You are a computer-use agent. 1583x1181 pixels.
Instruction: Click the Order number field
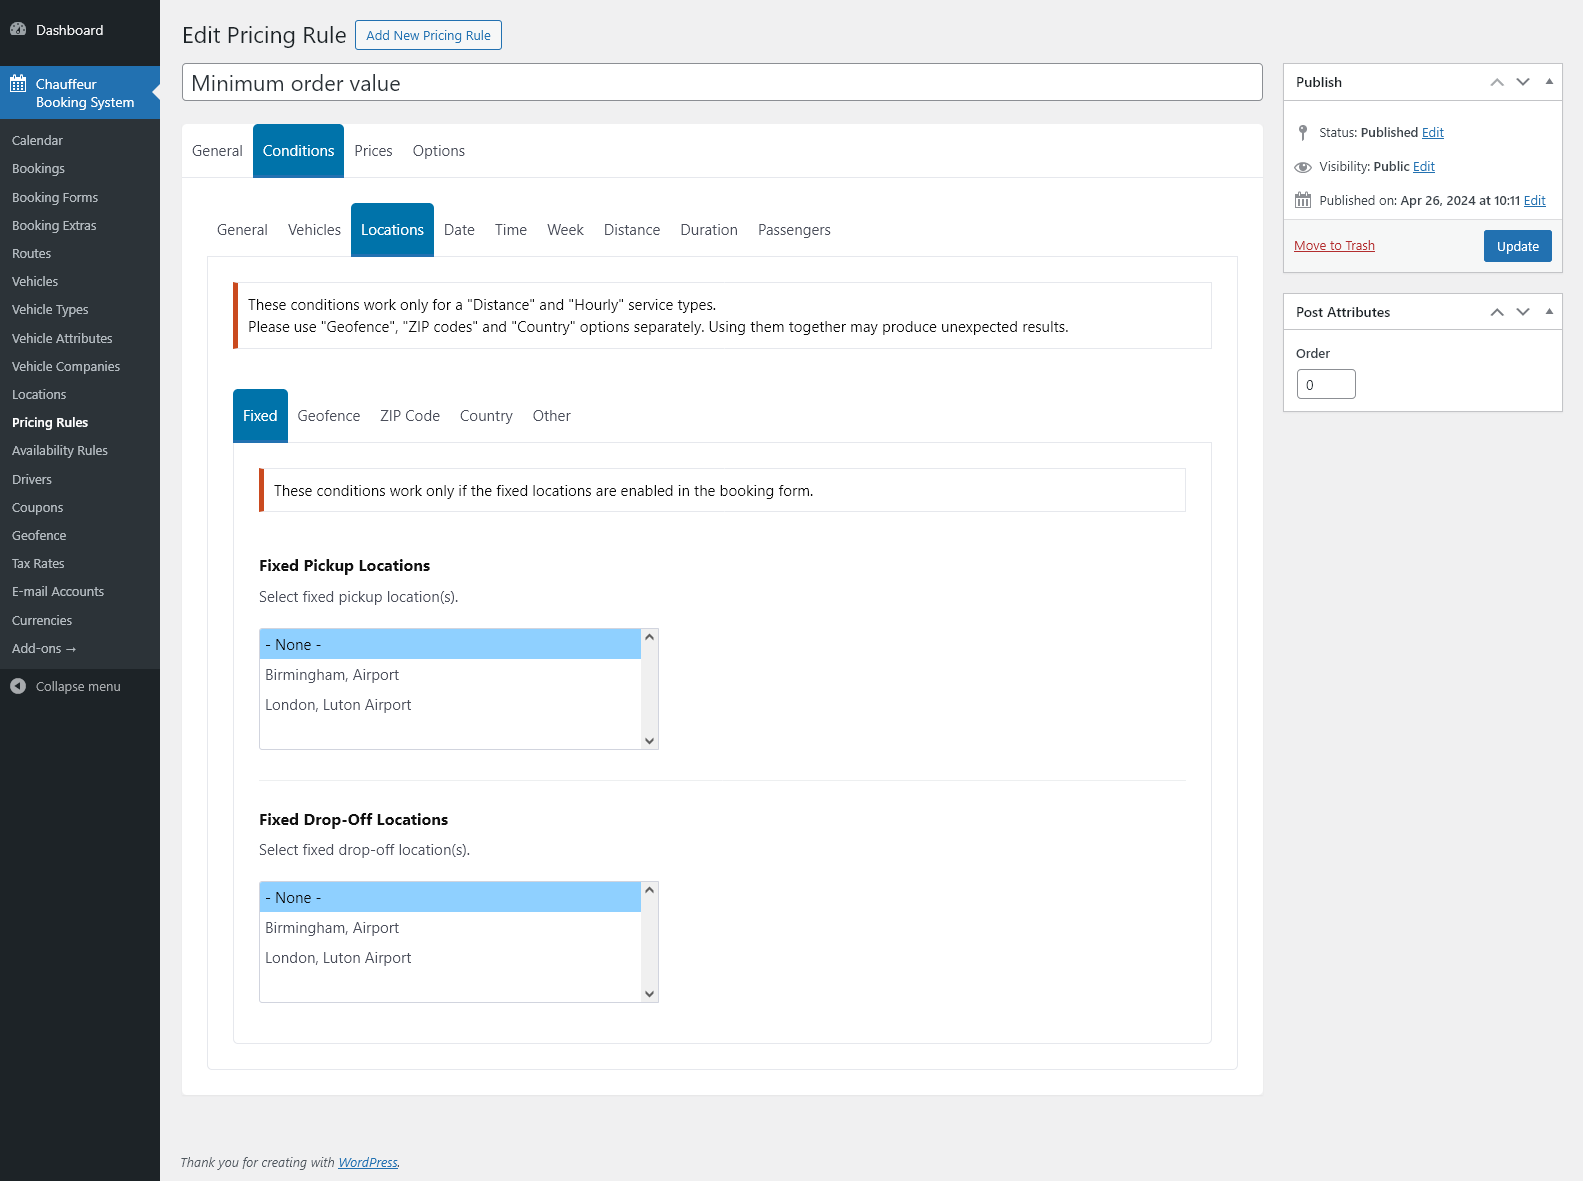click(1326, 384)
